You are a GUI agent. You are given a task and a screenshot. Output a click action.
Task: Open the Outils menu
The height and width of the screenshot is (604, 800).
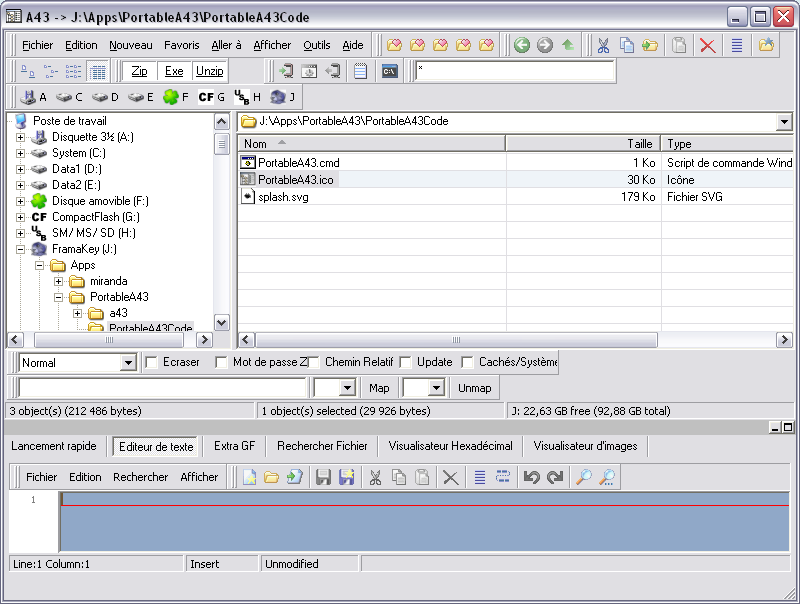pyautogui.click(x=317, y=45)
